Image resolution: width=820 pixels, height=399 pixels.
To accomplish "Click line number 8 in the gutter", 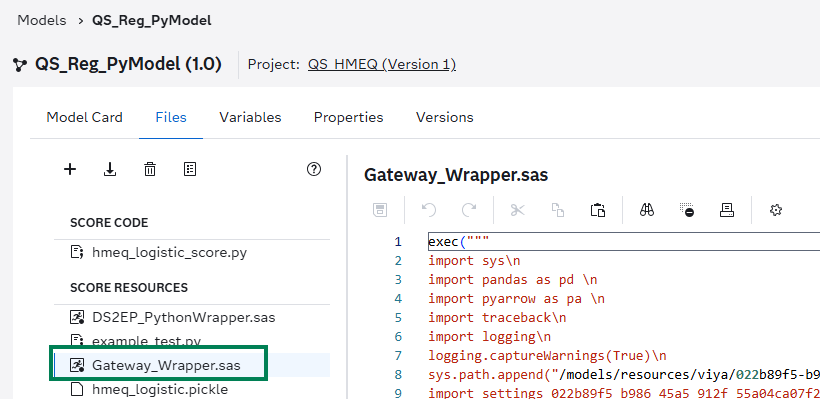I will [398, 374].
